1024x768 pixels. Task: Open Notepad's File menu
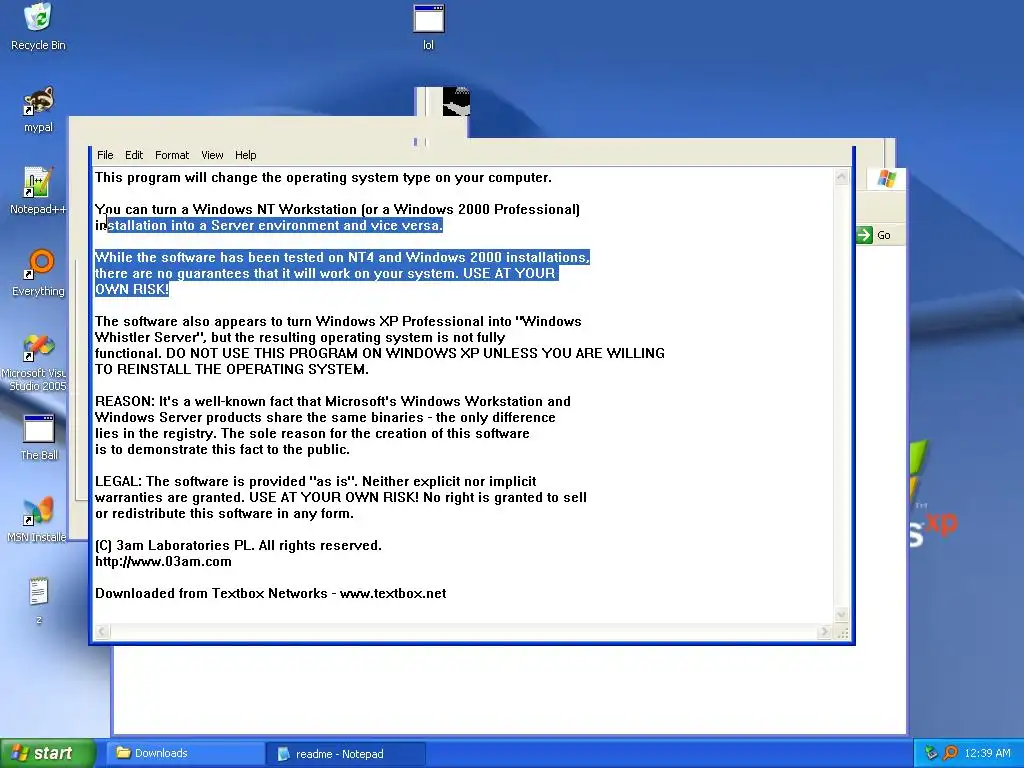point(105,155)
